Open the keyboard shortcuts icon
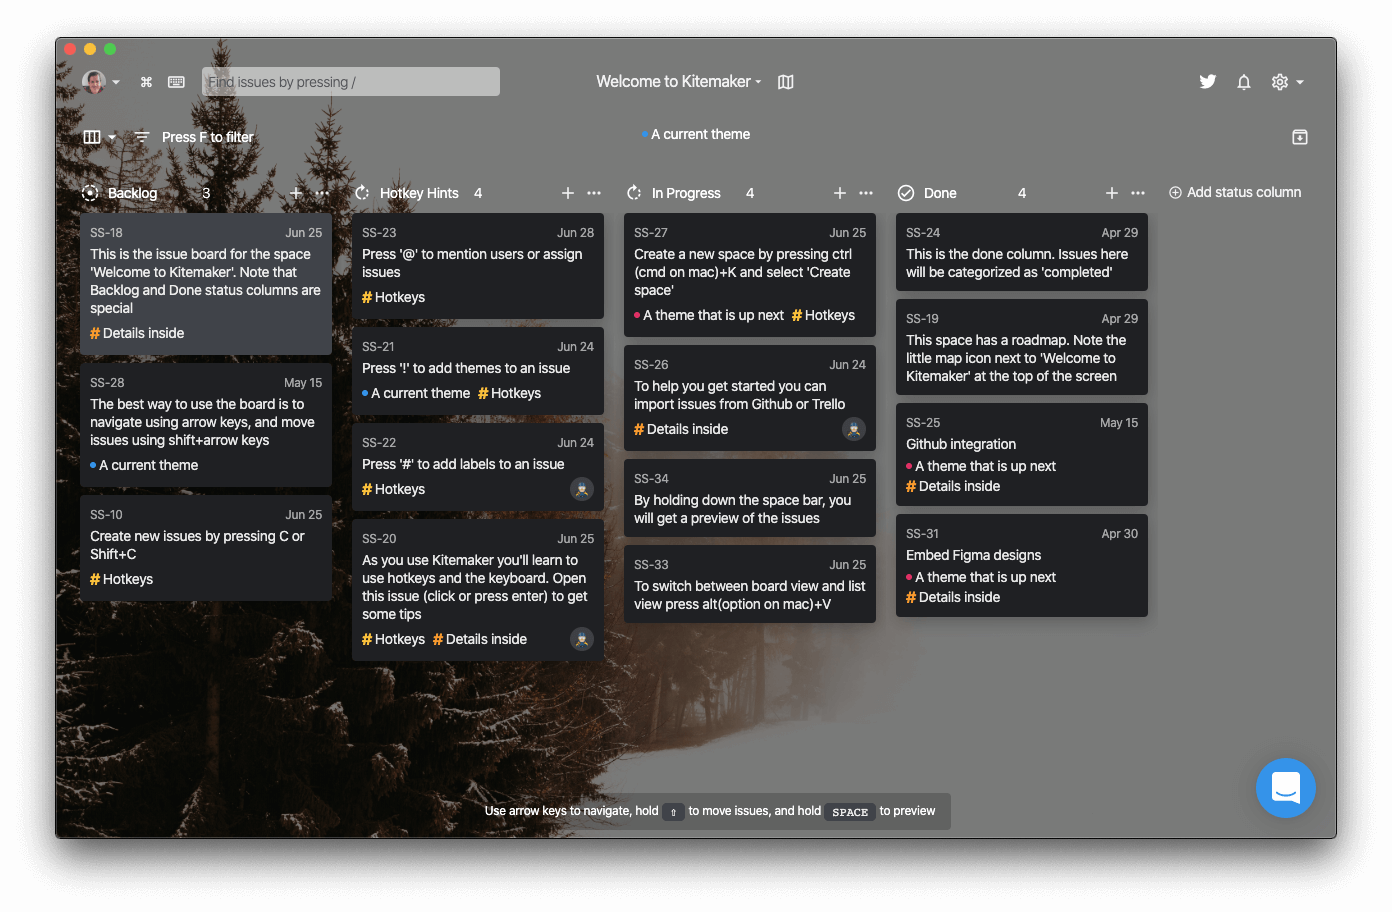Viewport: 1392px width, 912px height. pyautogui.click(x=176, y=82)
